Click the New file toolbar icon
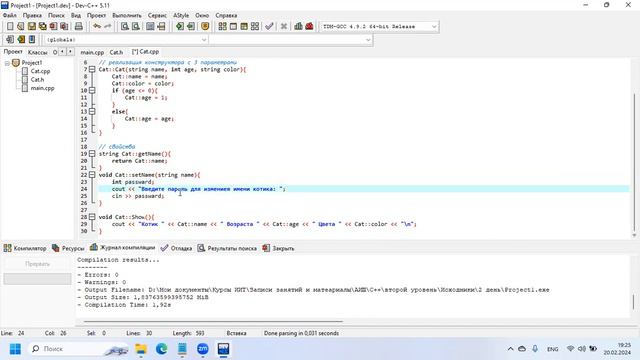 (10, 27)
